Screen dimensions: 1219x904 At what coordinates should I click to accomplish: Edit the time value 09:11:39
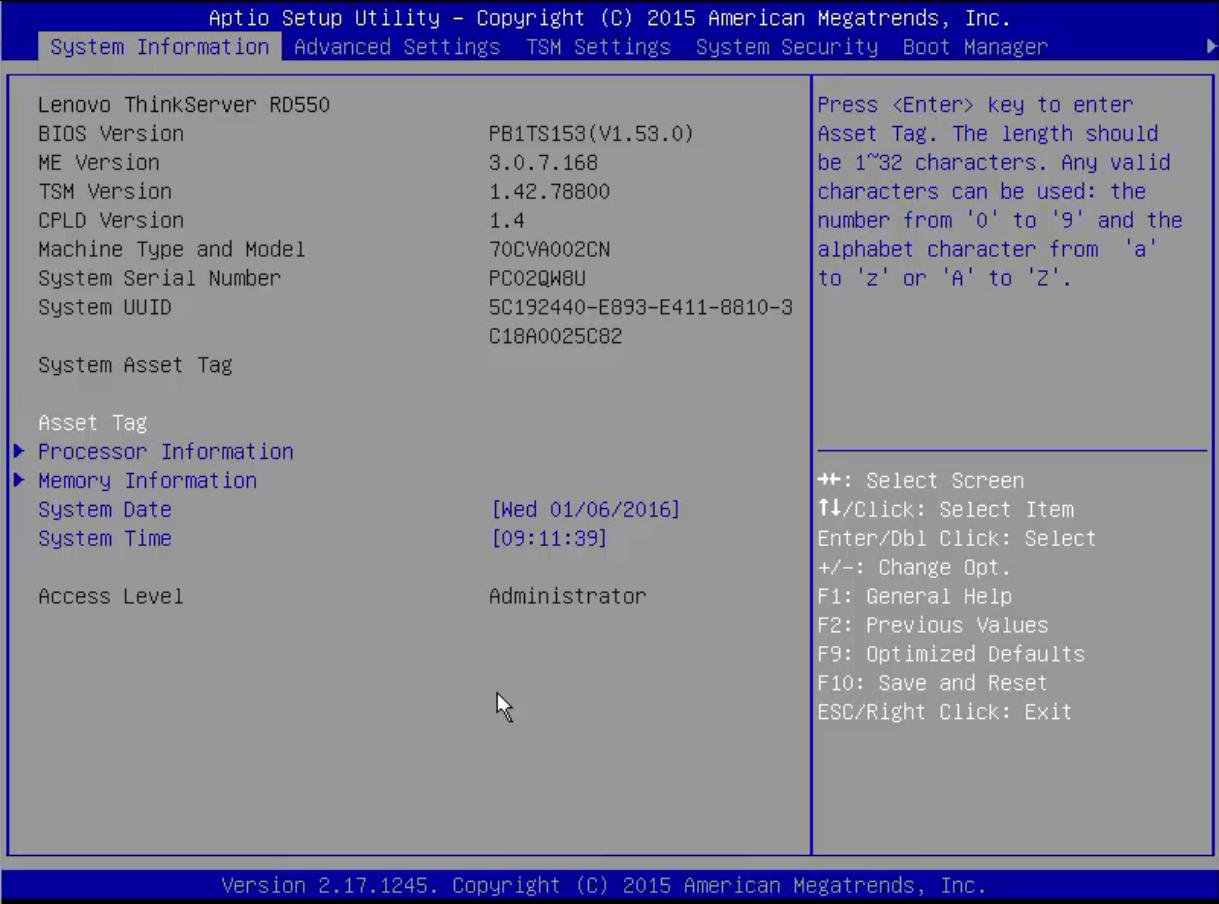tap(548, 538)
